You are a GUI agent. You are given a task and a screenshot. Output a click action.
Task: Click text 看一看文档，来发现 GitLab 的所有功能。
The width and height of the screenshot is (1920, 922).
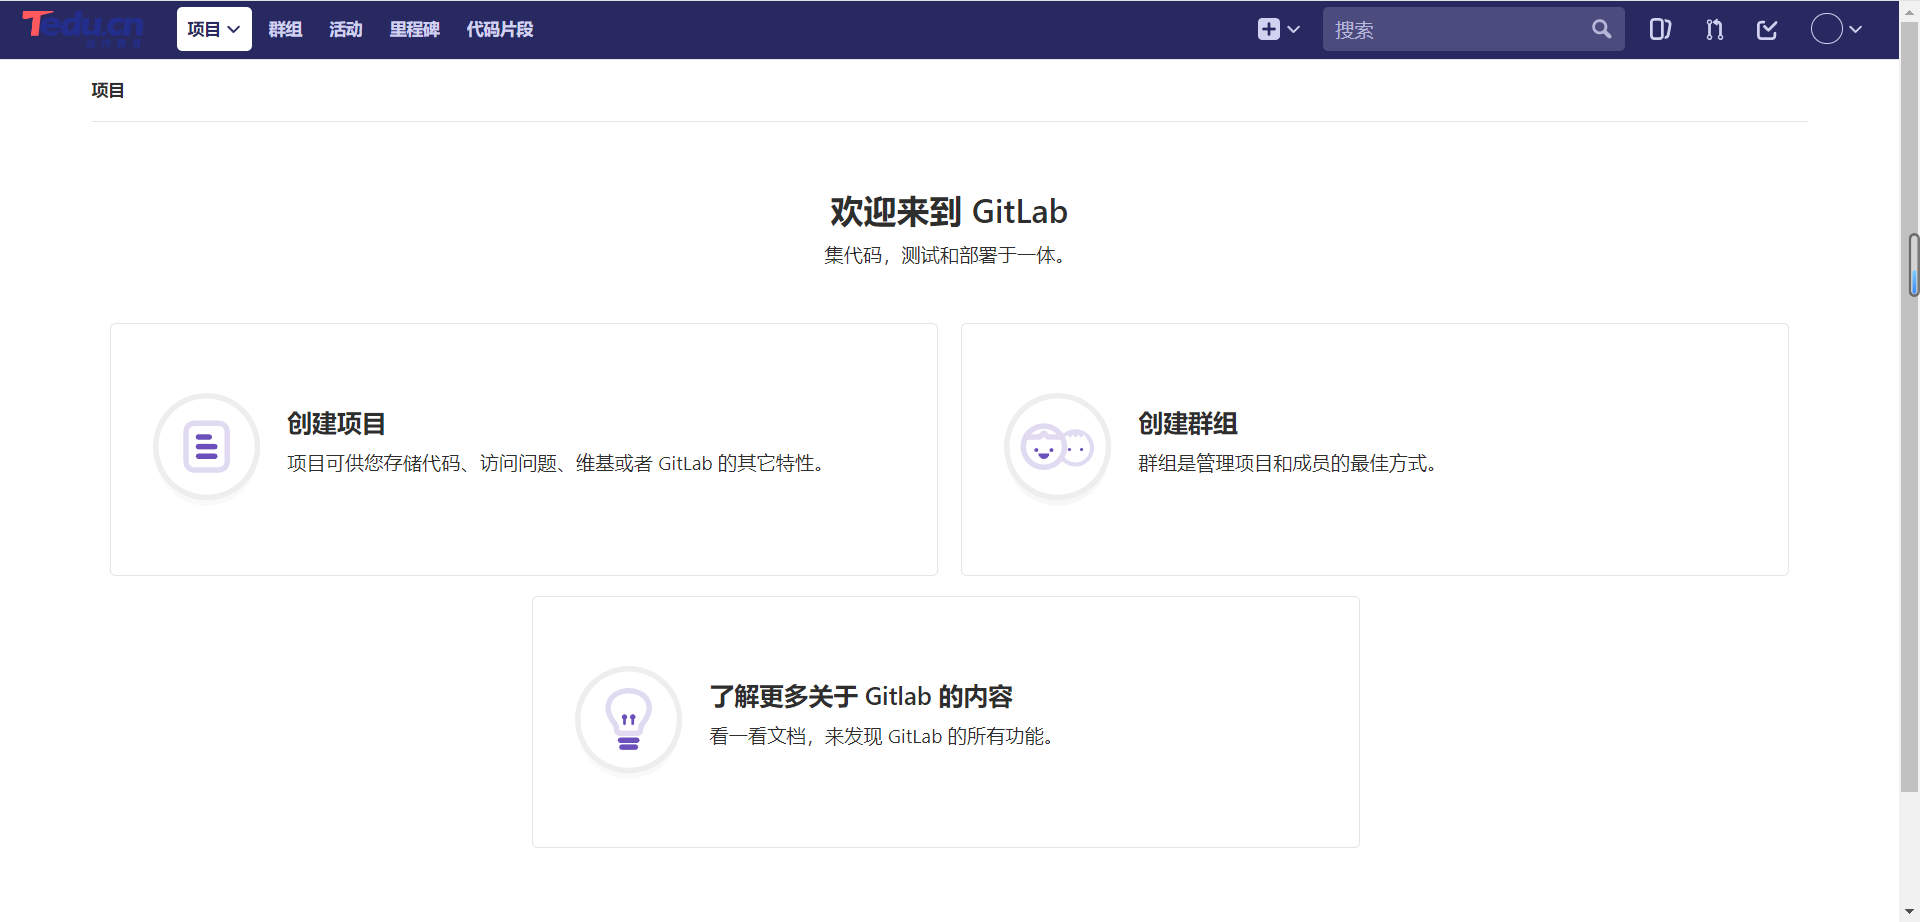tap(882, 736)
